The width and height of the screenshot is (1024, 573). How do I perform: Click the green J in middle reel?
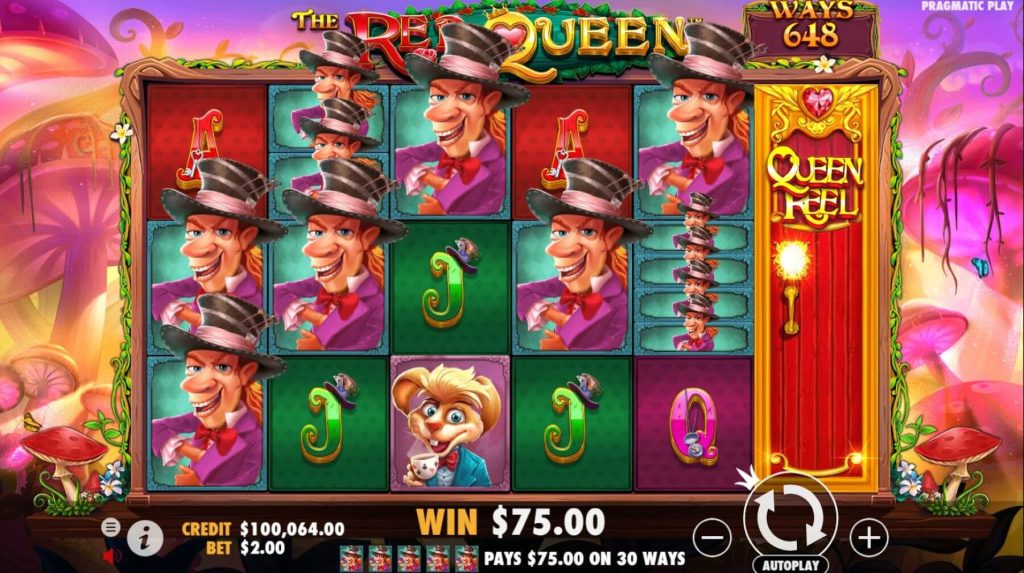[450, 288]
